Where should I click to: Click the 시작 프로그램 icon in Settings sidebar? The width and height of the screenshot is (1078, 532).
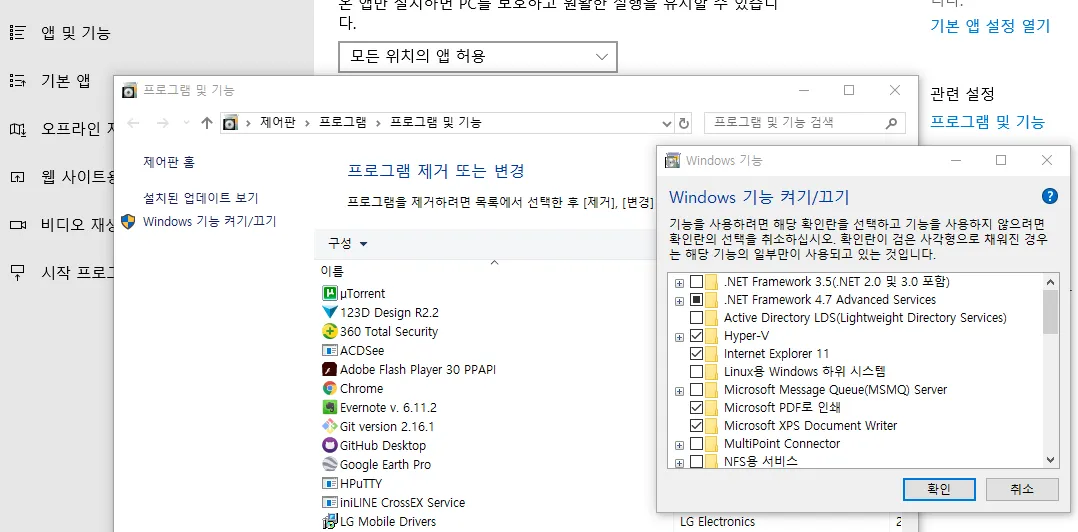click(17, 272)
